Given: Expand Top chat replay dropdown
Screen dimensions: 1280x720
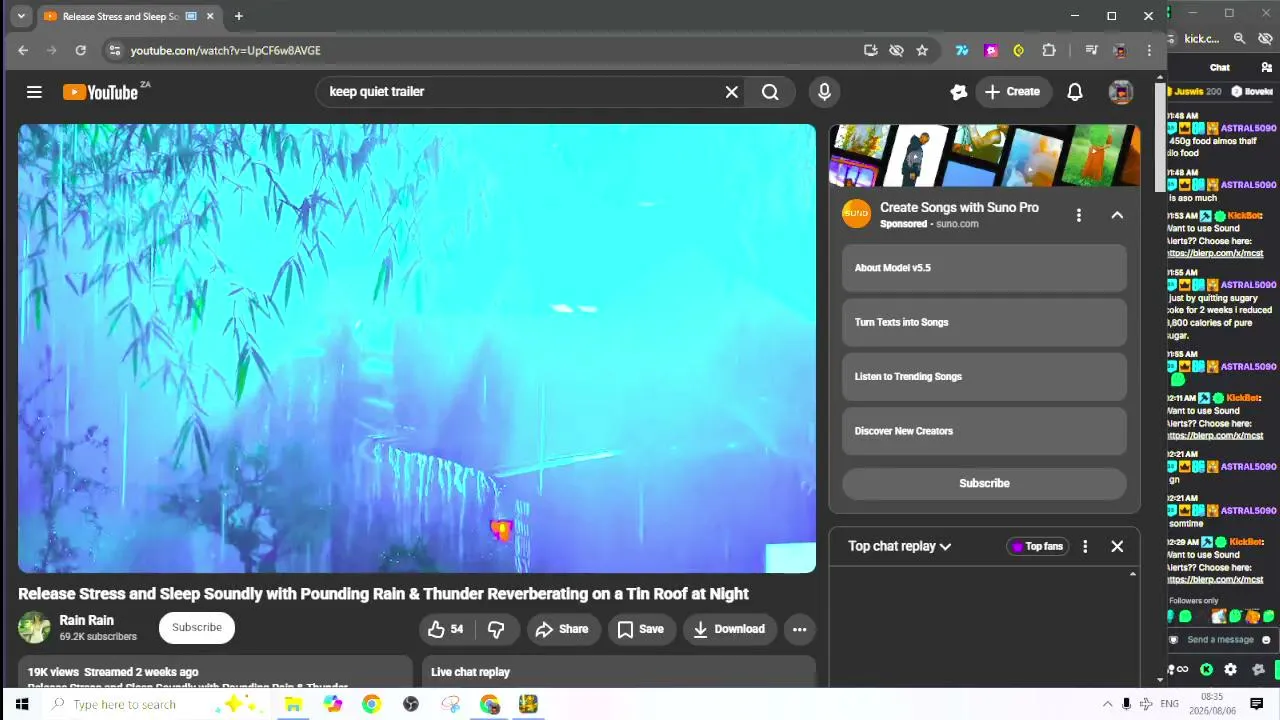Looking at the screenshot, I should tap(899, 546).
